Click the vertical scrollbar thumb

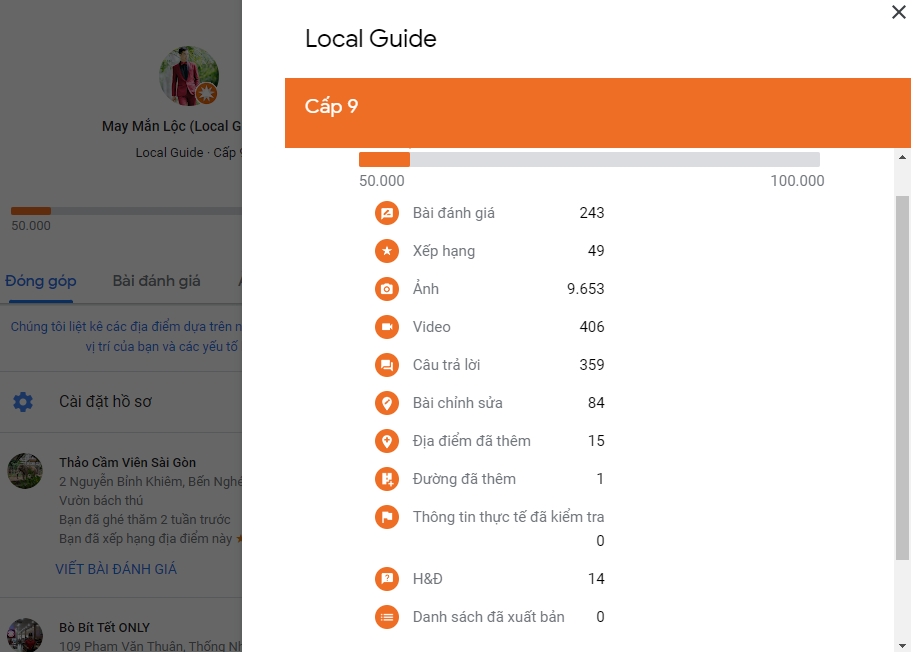pos(902,378)
